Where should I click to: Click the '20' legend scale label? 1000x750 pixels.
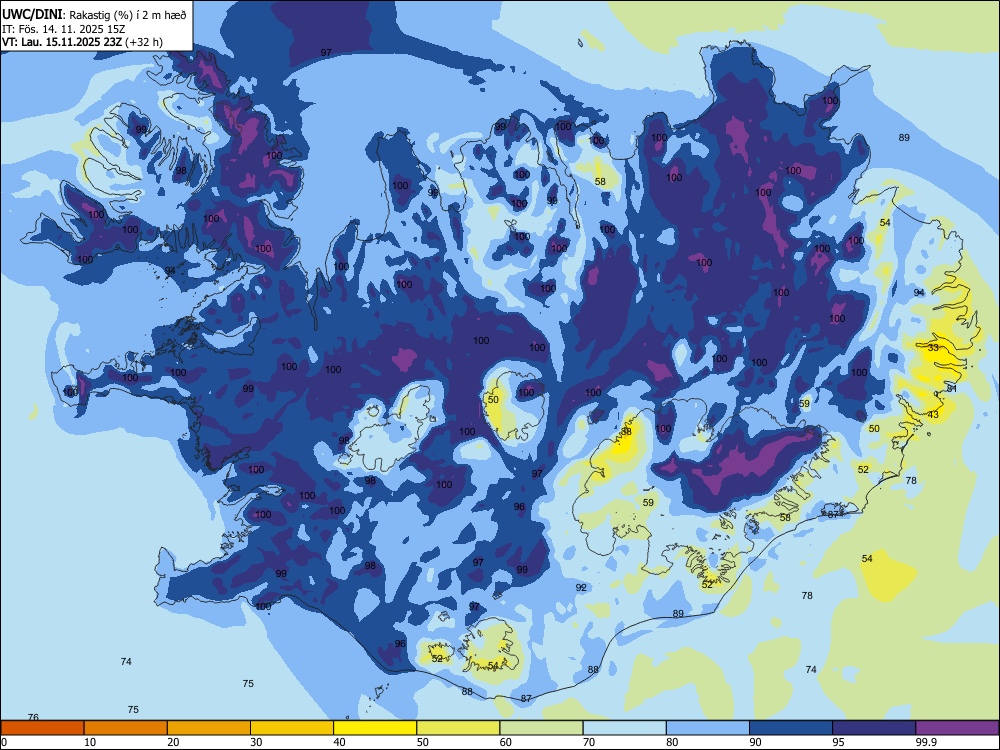pos(173,742)
